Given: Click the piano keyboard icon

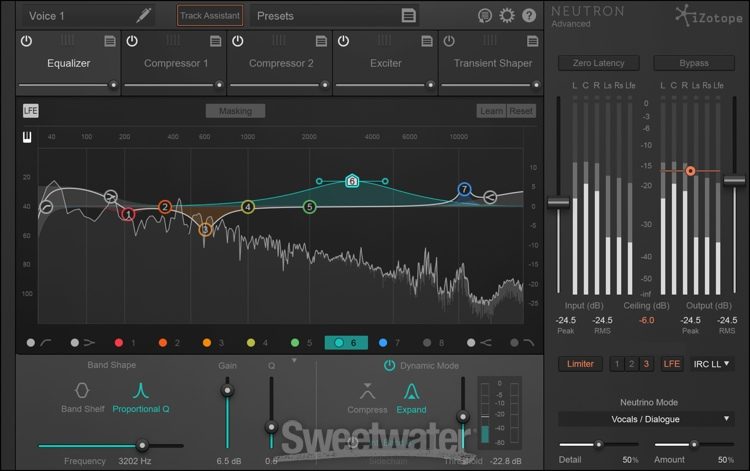Looking at the screenshot, I should coord(27,137).
